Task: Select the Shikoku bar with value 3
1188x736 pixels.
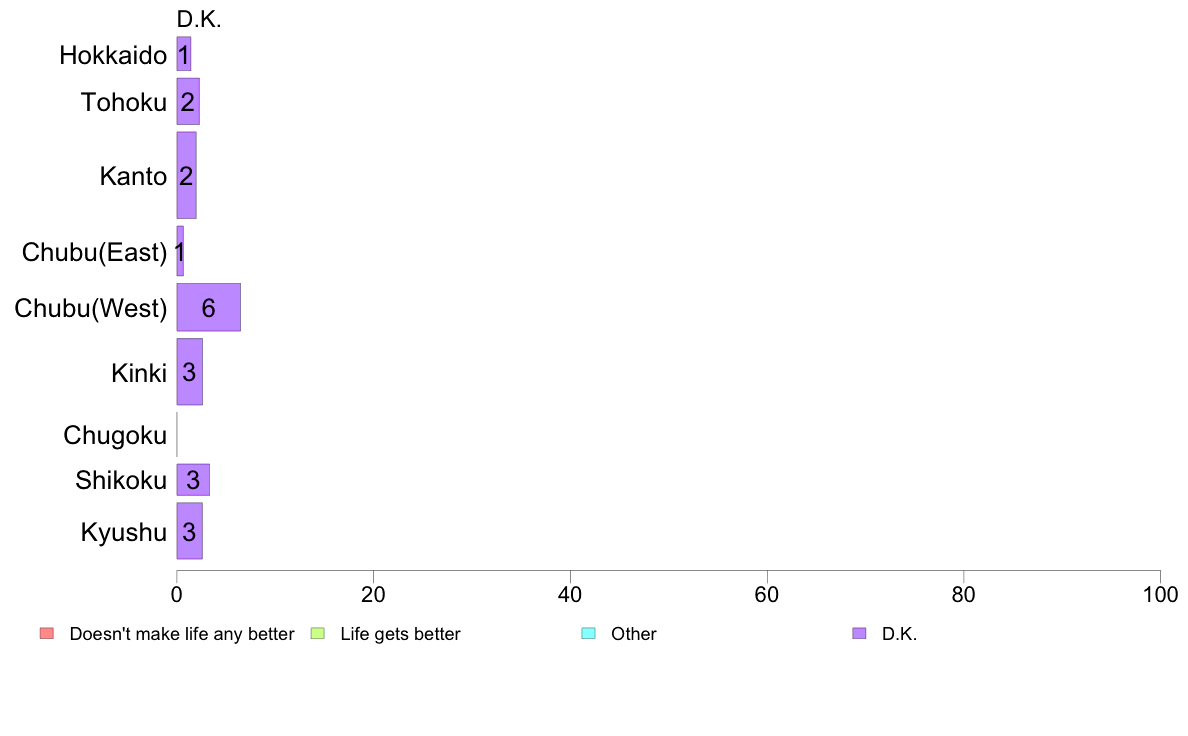Action: point(192,480)
